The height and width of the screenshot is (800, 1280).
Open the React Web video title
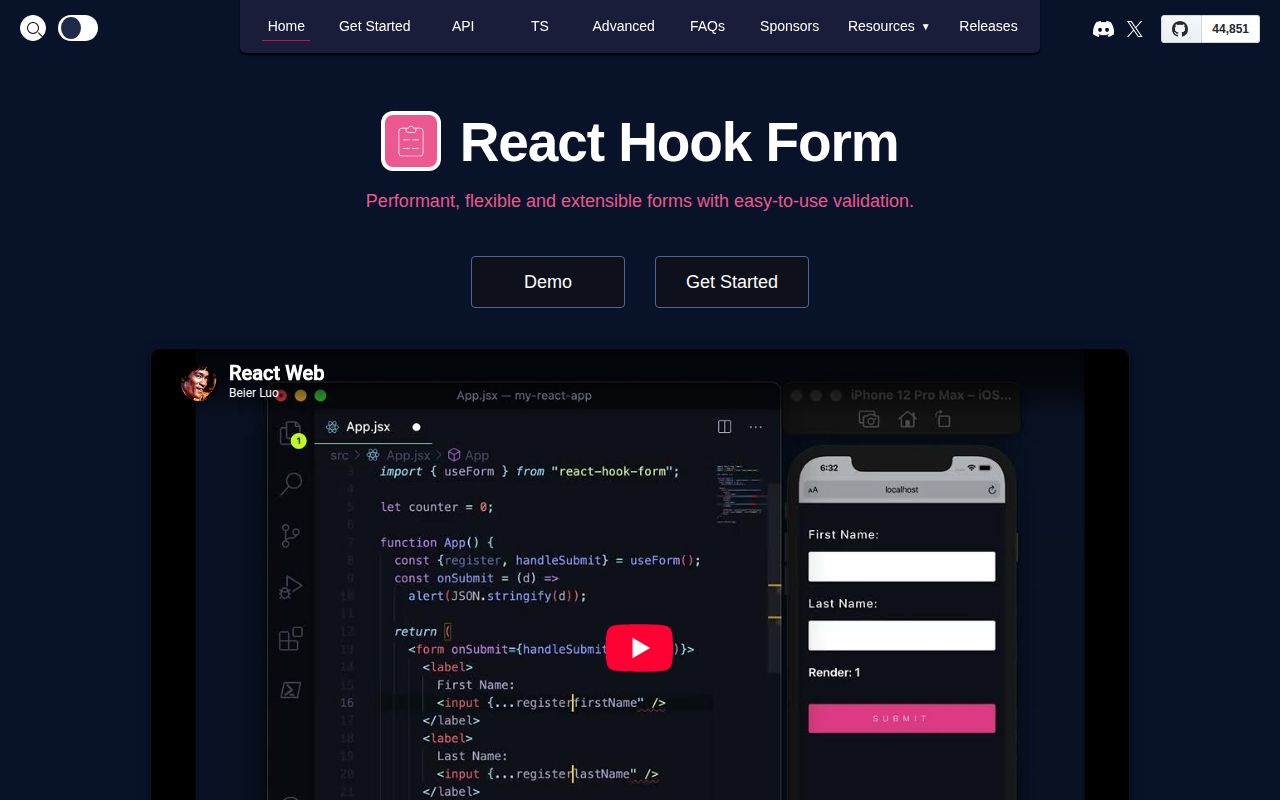(x=277, y=373)
